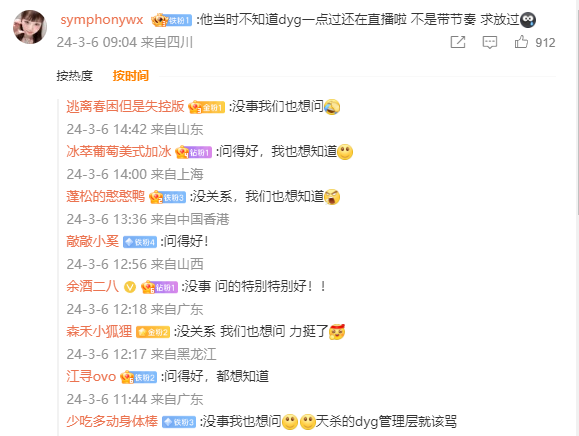Like the comment with 912 thumbs up
Screen dimensions: 579x436
pyautogui.click(x=521, y=42)
